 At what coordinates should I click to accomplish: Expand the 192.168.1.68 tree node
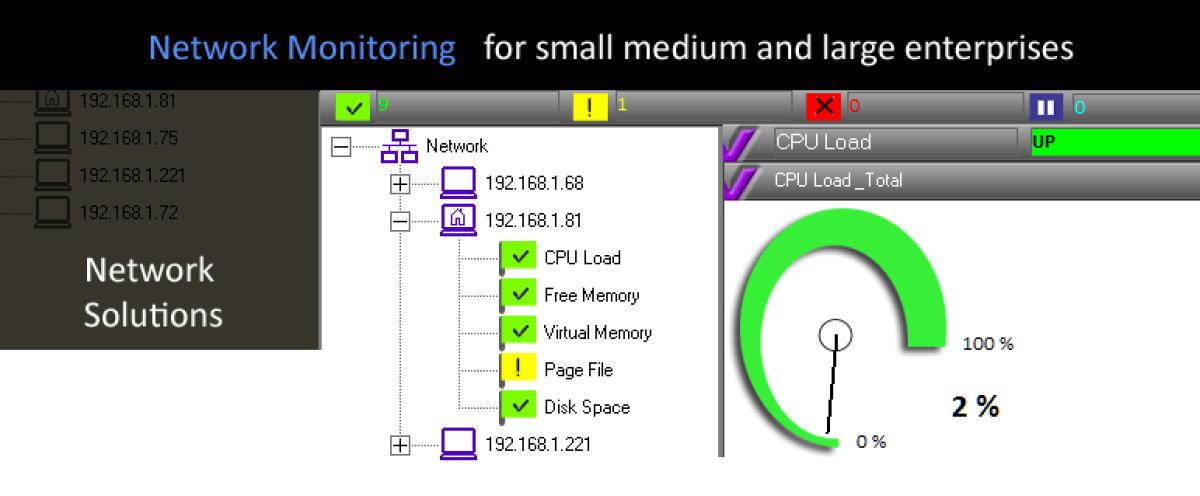400,184
